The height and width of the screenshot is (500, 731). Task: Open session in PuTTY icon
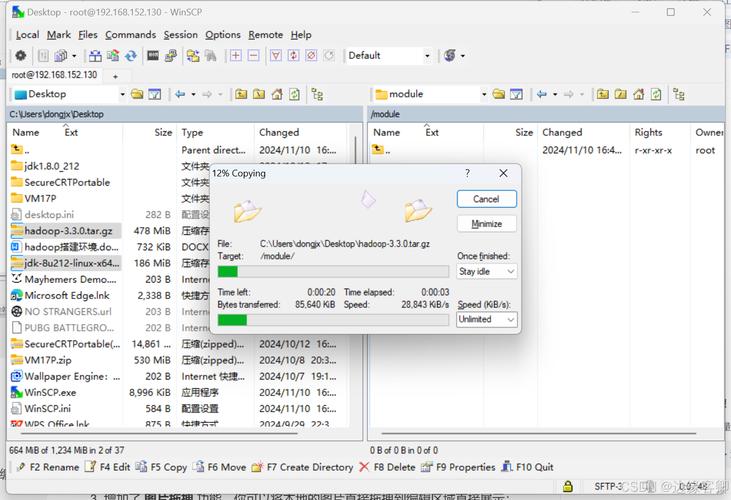click(171, 55)
